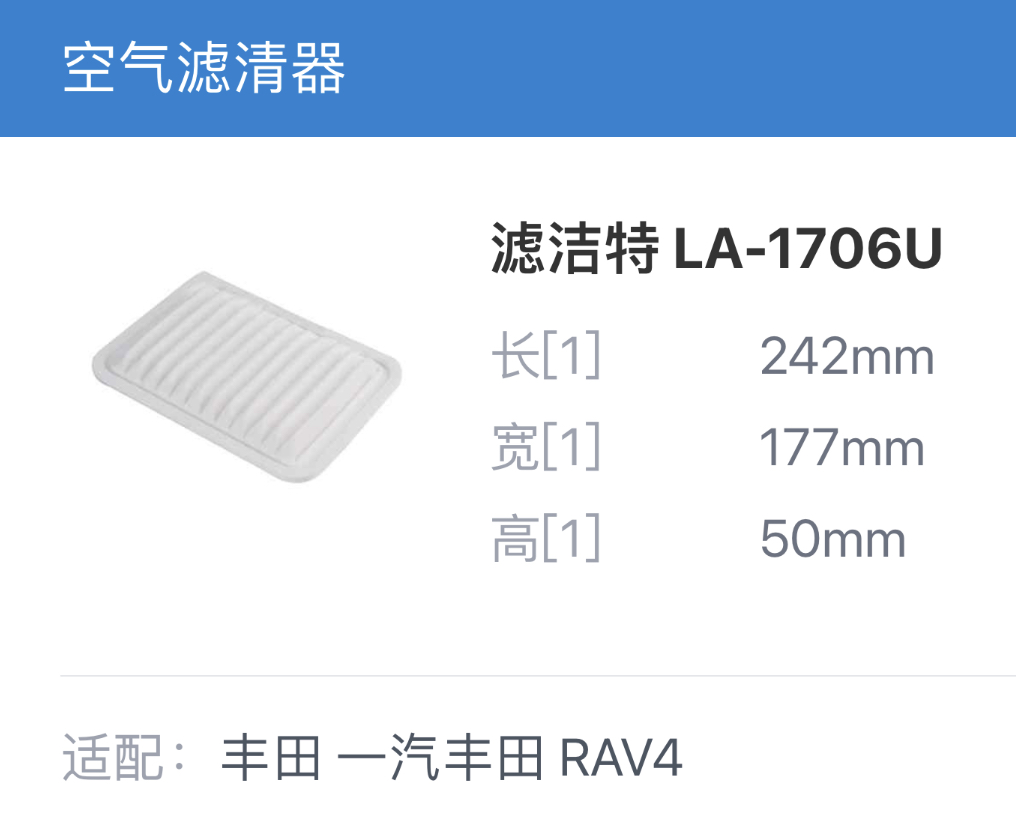Click the [1] footnote marker beside 高
This screenshot has height=838, width=1016.
(572, 538)
